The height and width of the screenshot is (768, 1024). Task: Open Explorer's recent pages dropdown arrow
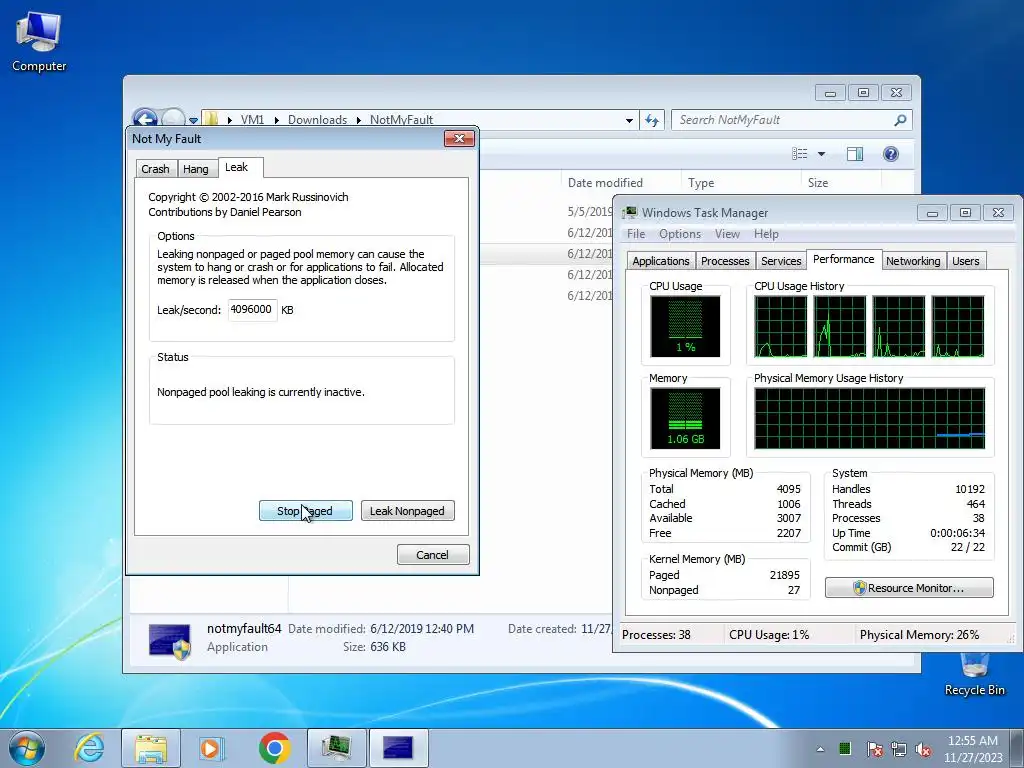(x=193, y=120)
